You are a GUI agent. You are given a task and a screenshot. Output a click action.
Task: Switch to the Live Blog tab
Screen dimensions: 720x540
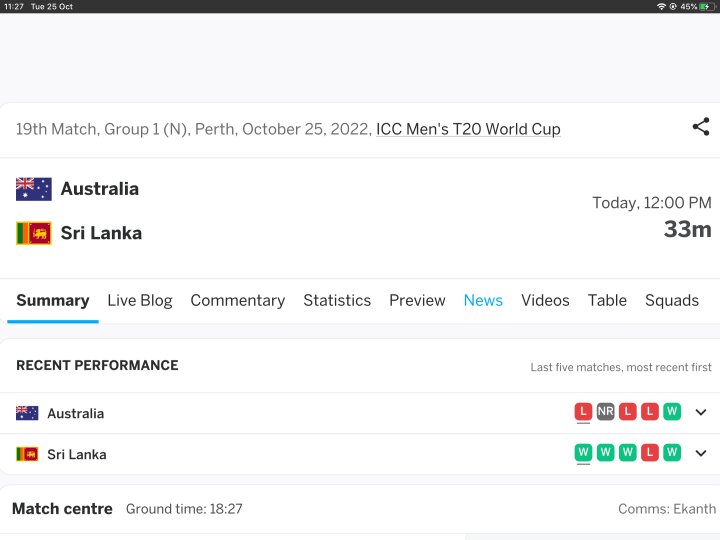139,300
